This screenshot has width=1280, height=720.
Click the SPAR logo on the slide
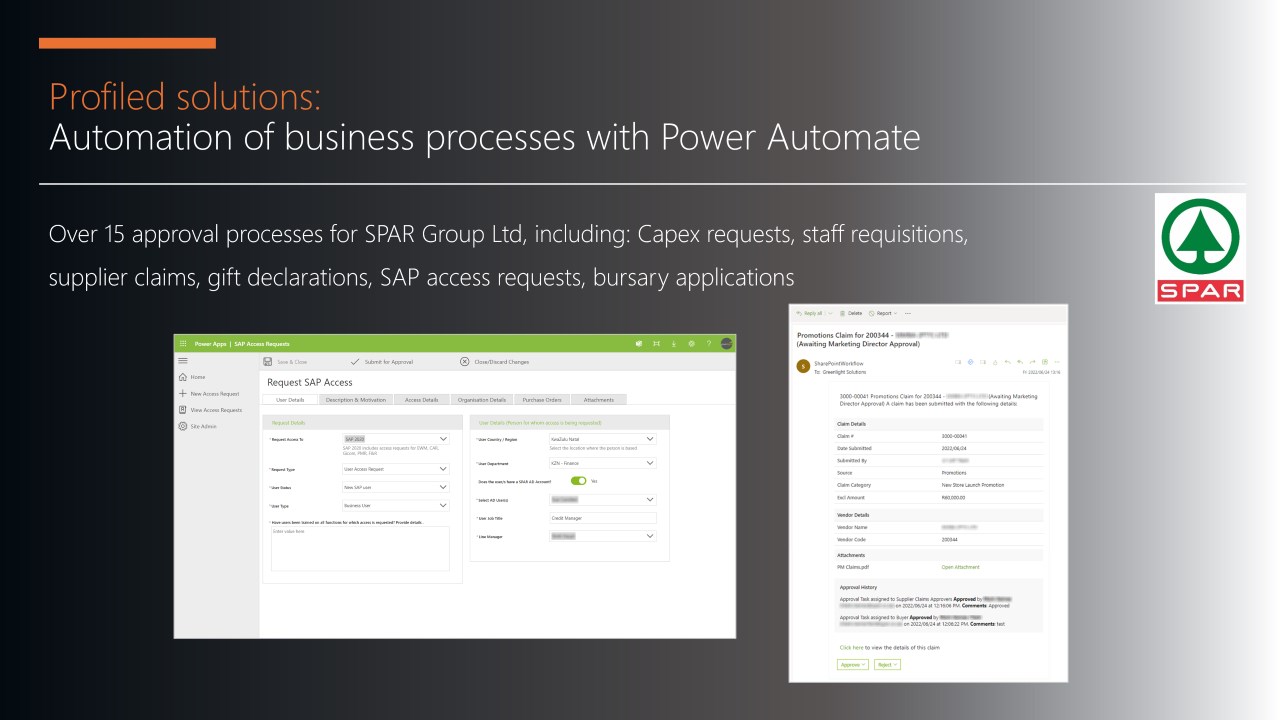pos(1200,248)
